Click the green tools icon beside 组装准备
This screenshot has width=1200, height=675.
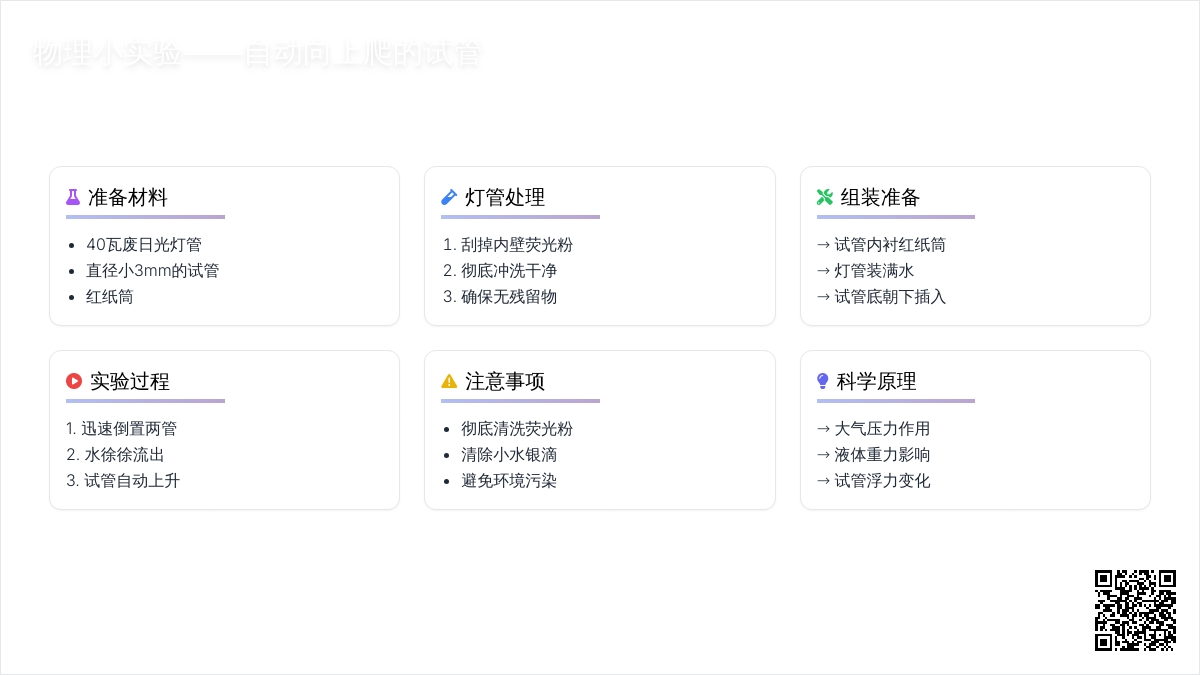point(824,197)
